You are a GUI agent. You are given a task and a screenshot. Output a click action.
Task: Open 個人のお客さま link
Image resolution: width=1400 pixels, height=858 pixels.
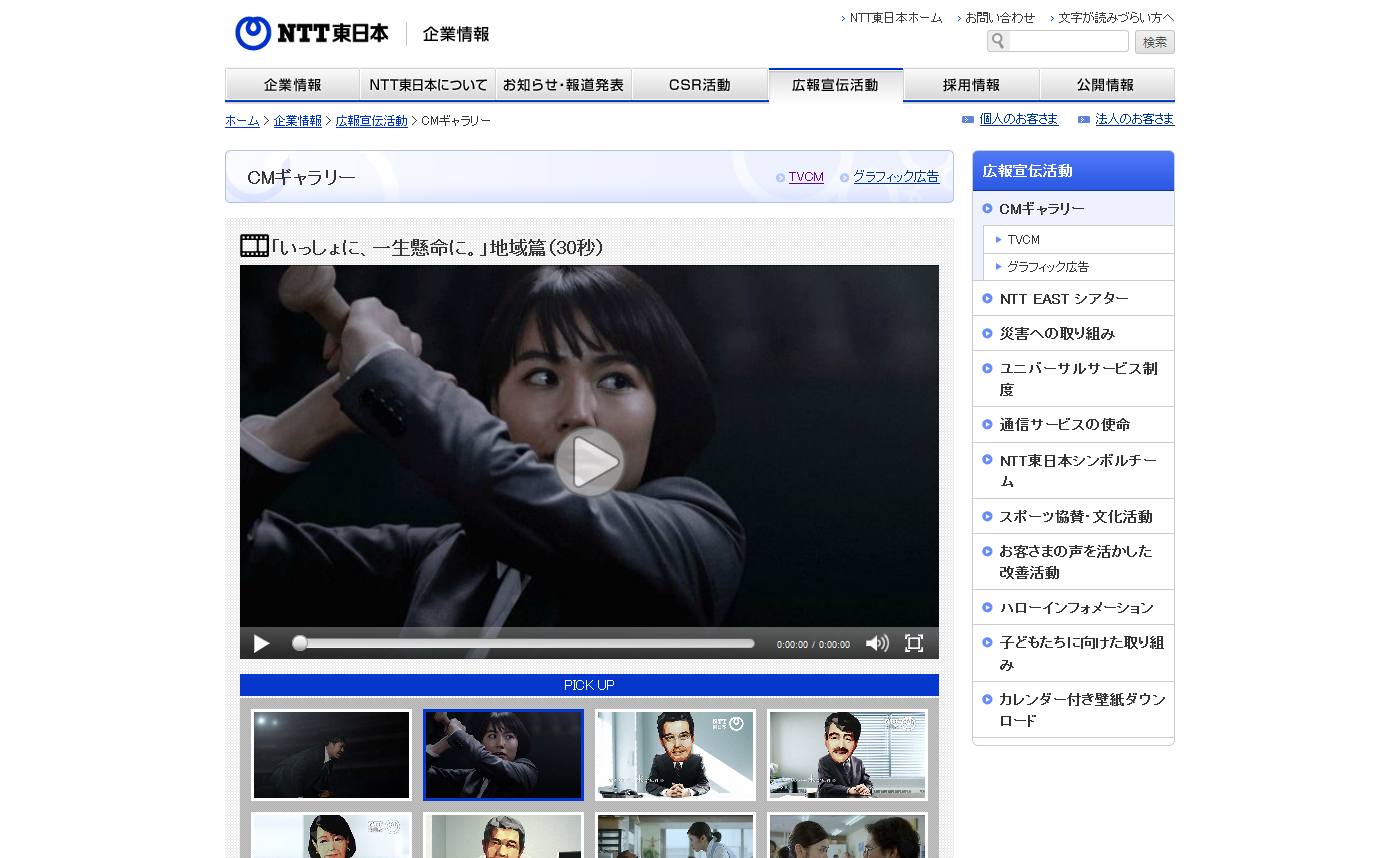(1018, 119)
